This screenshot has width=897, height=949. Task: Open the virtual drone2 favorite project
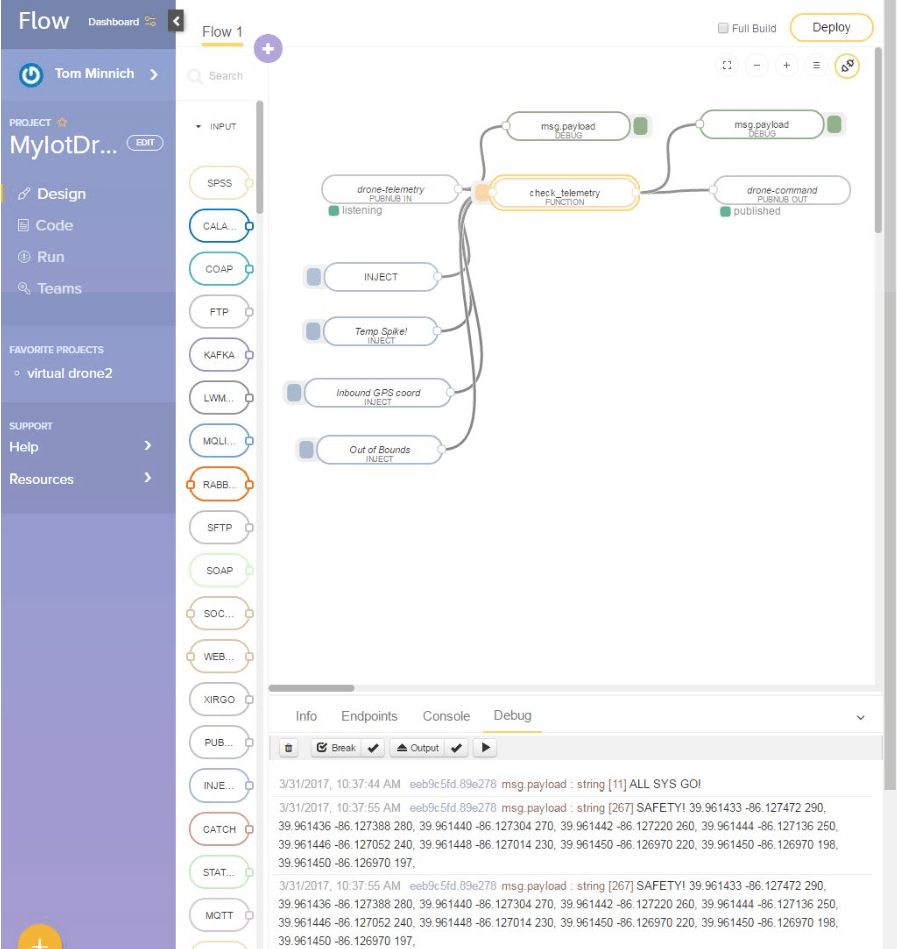tap(69, 373)
